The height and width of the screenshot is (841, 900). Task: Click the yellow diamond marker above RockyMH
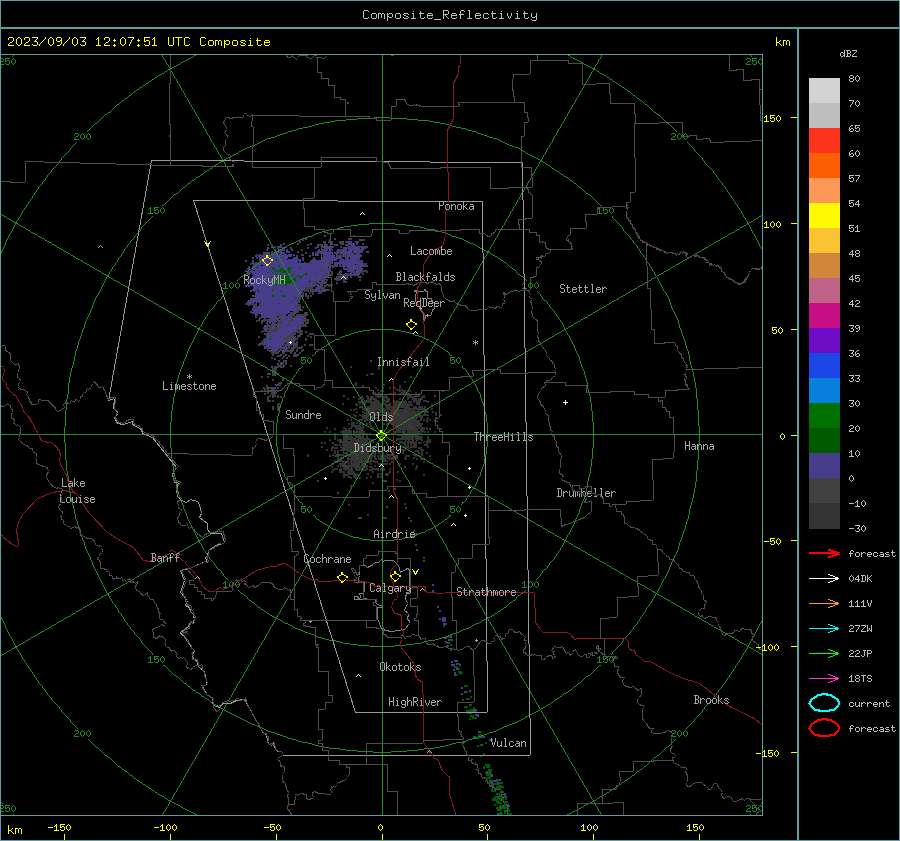click(267, 261)
